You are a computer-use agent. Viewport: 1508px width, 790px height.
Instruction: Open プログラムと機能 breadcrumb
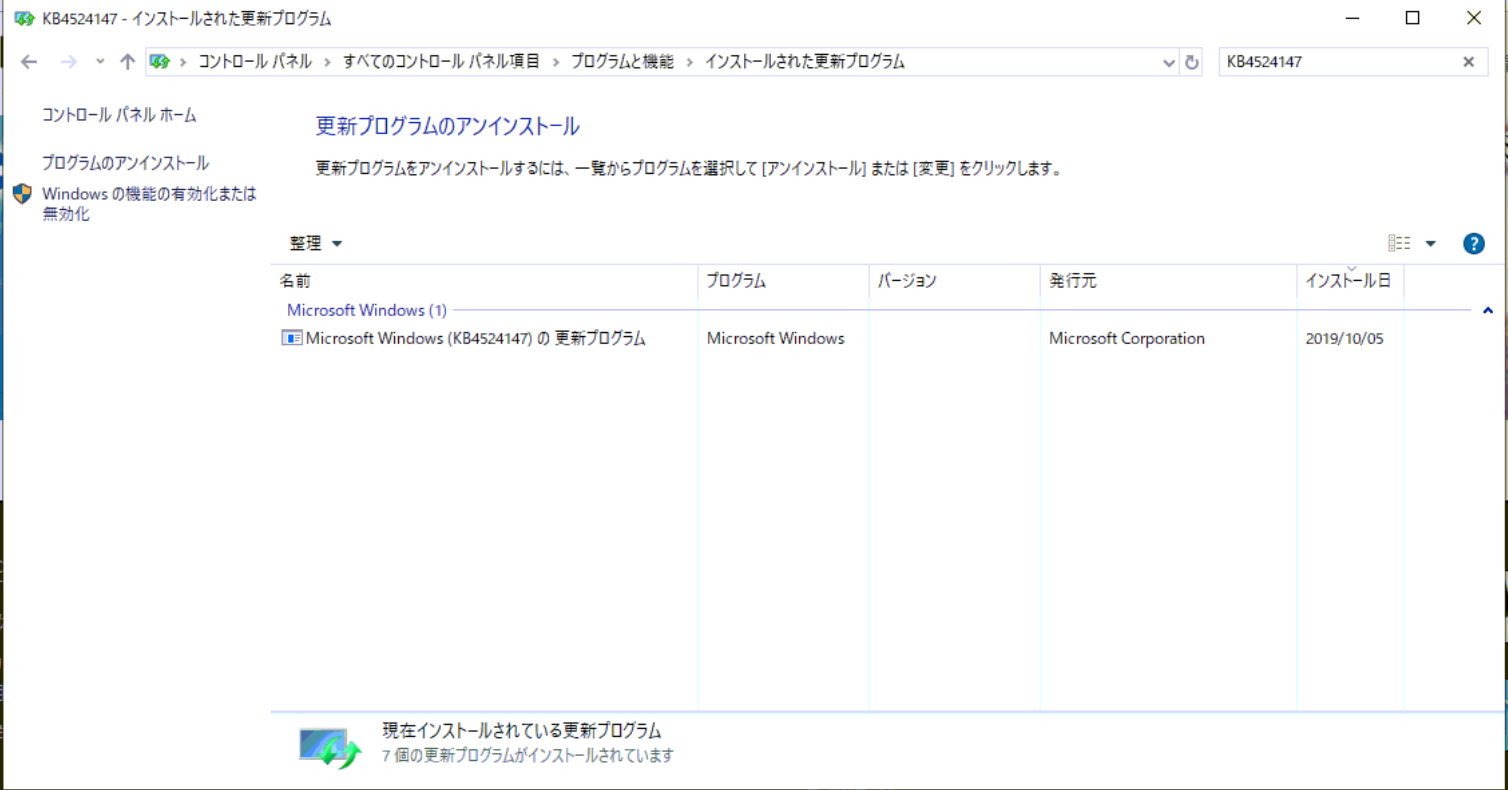(x=622, y=62)
